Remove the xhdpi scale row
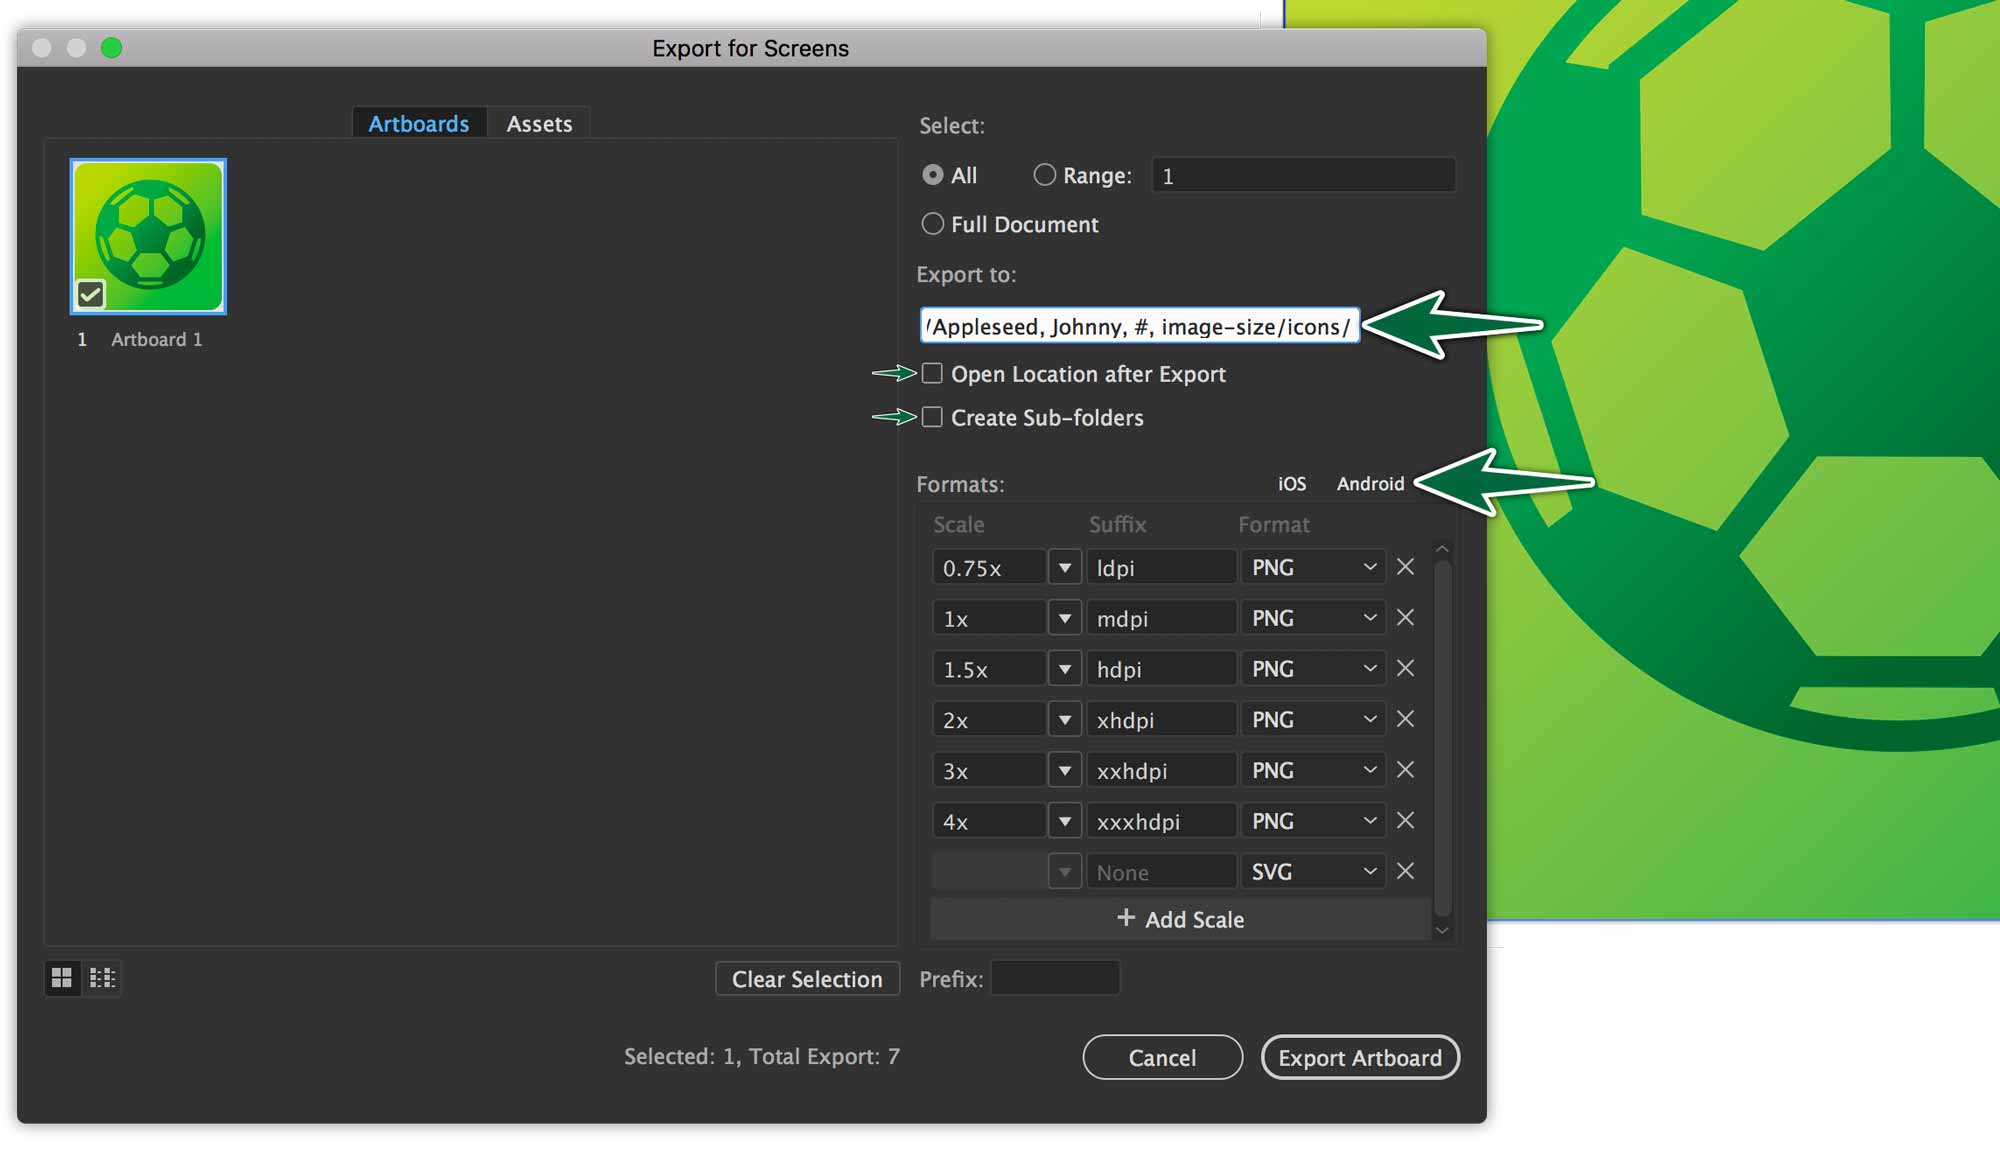The image size is (2000, 1152). tap(1405, 719)
